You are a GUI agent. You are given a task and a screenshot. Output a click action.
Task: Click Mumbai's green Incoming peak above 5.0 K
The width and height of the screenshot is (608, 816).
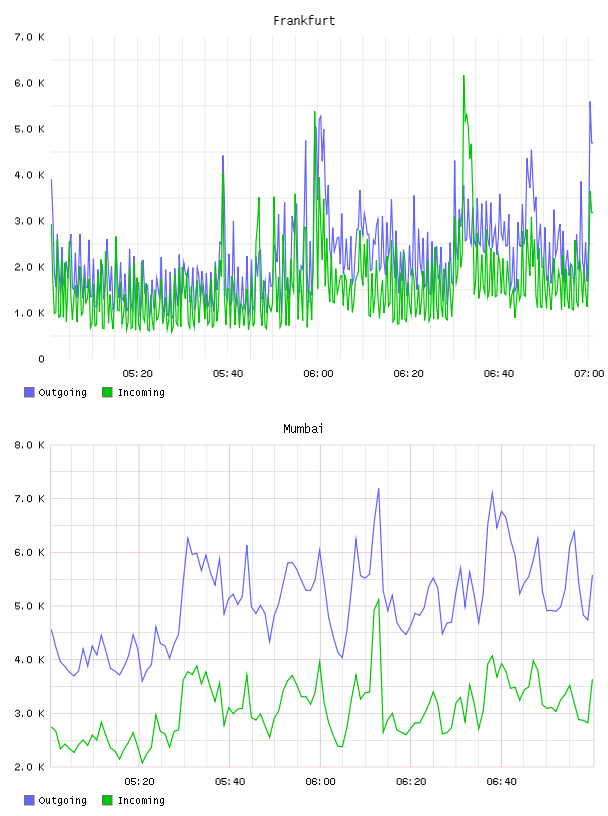[378, 601]
